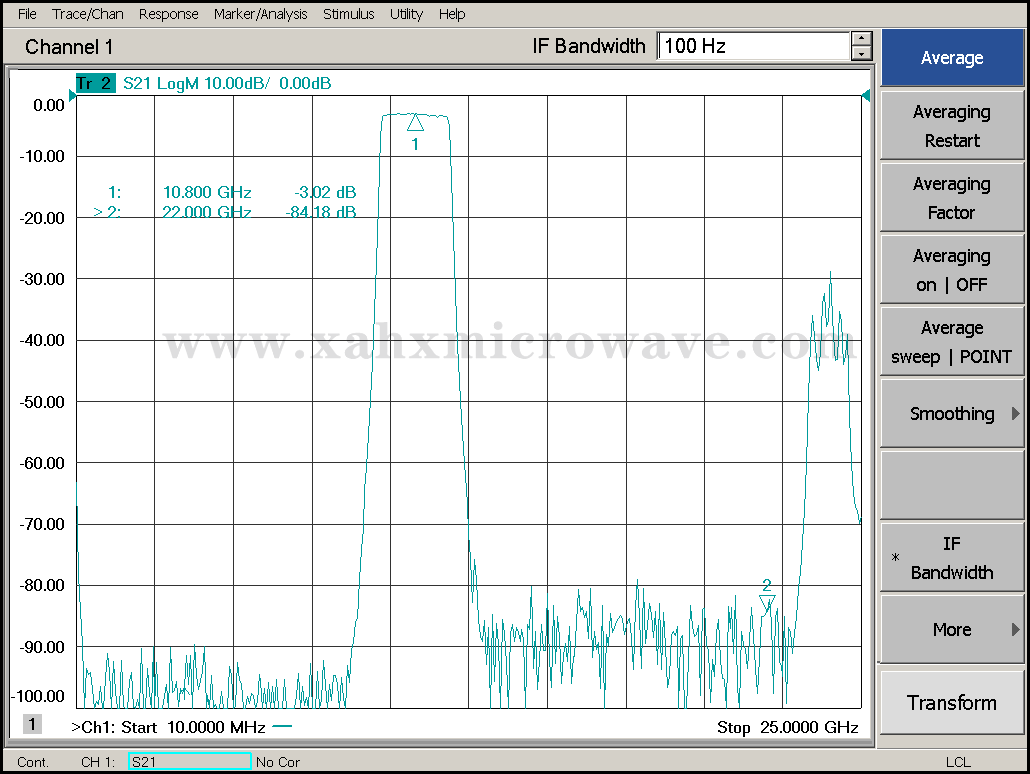Click the marker 1 readout 10.800 GHz
Screen dimensions: 1030x774
[207, 193]
